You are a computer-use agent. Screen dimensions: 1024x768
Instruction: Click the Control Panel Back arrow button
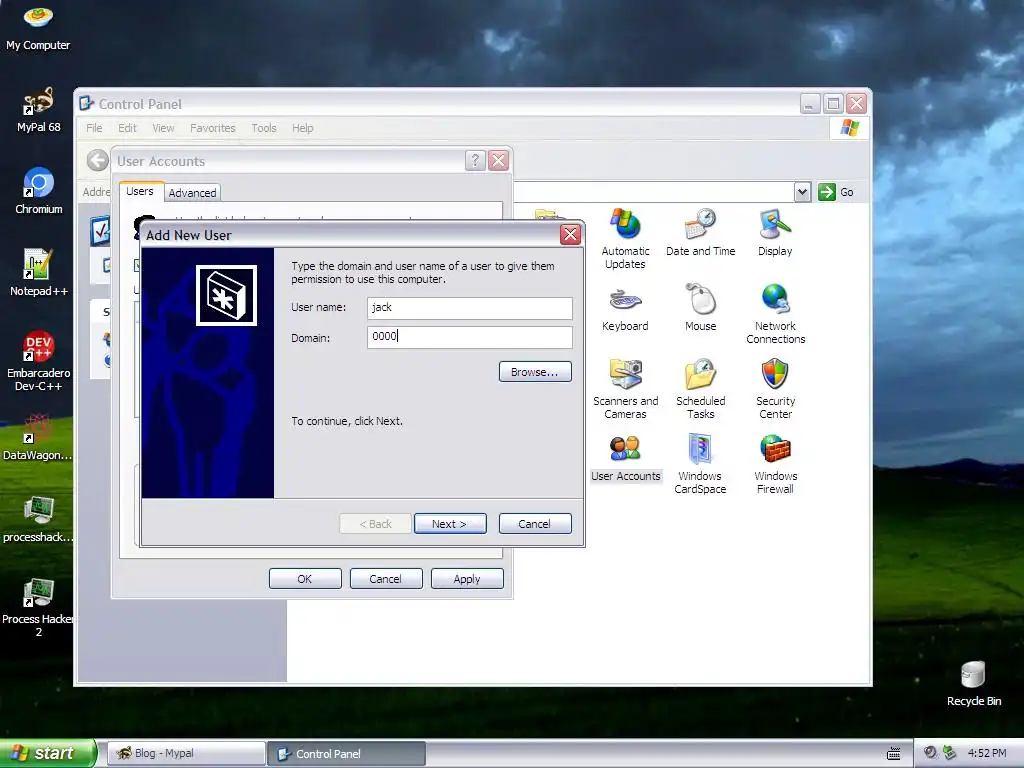97,160
